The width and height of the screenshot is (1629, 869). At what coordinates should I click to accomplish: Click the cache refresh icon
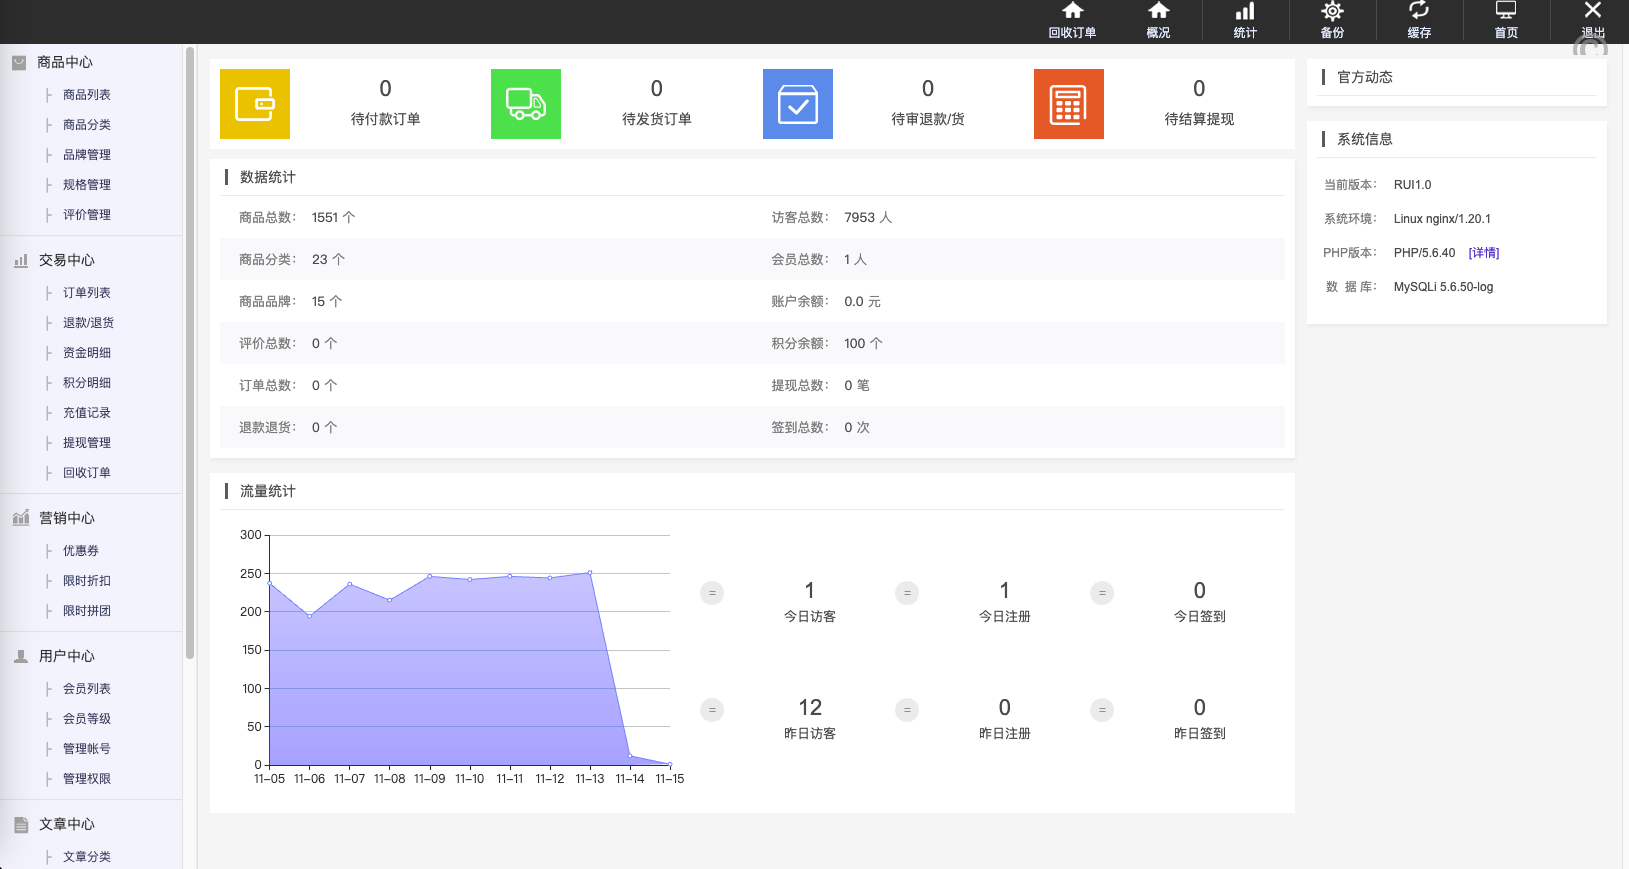click(1419, 12)
